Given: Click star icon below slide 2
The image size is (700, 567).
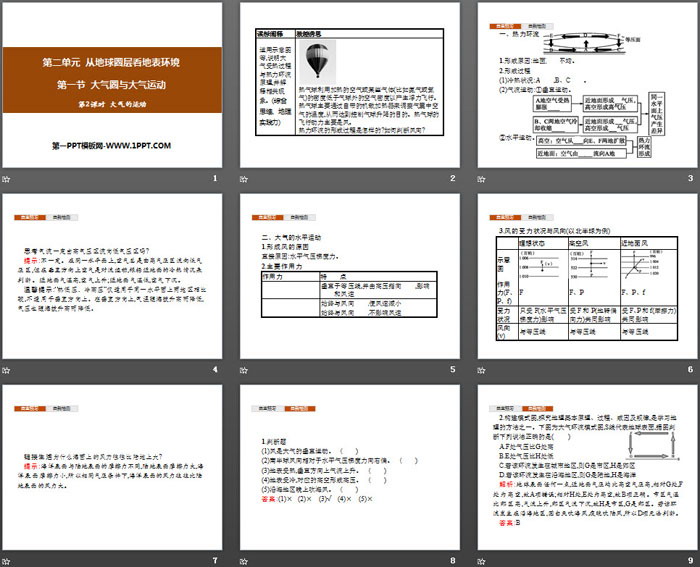Looking at the screenshot, I should 244,179.
